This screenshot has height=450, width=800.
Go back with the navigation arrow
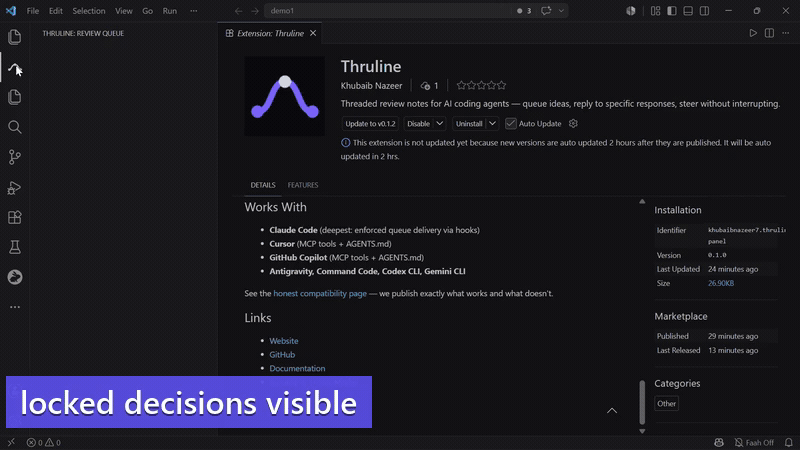pyautogui.click(x=238, y=11)
